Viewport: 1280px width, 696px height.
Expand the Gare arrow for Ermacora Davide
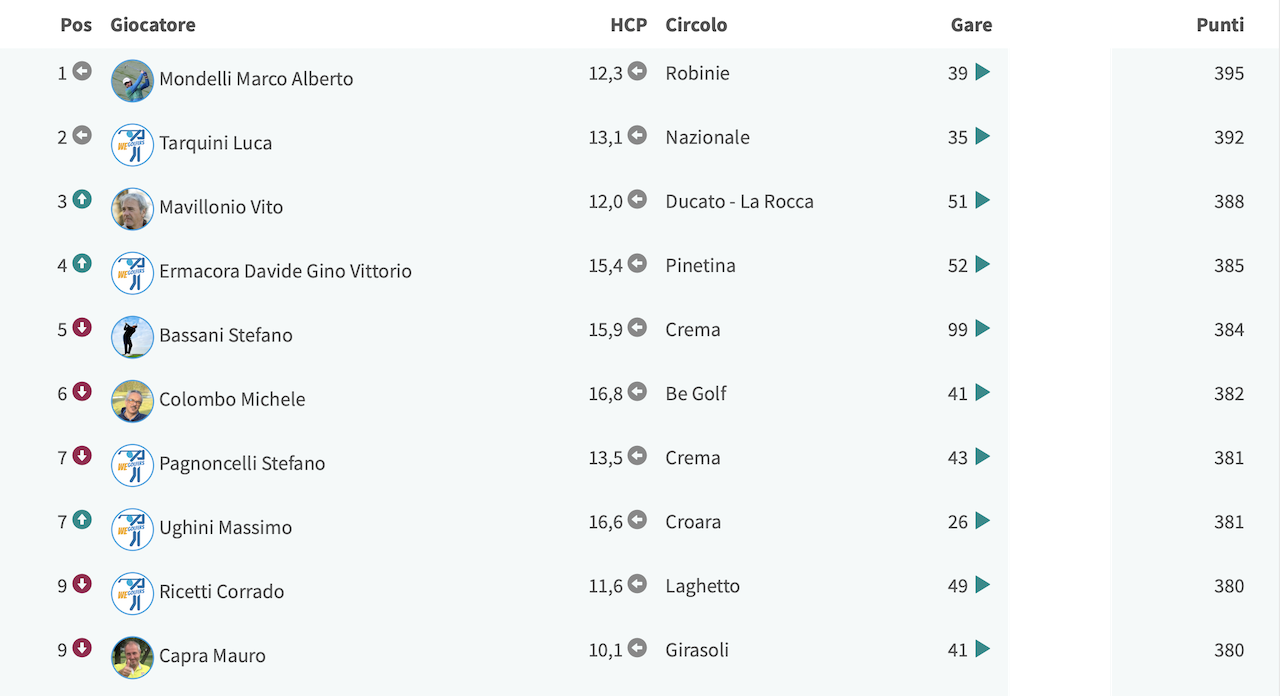(x=982, y=264)
